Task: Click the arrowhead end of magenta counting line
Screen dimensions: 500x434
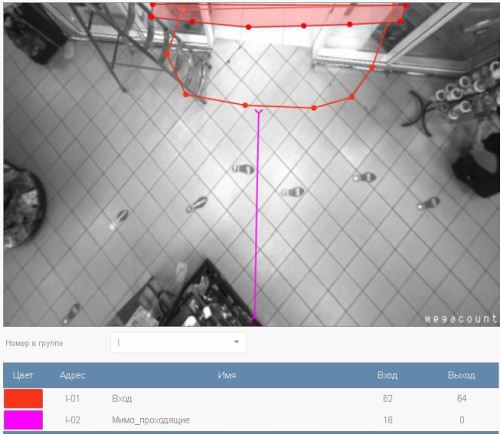Action: coord(259,112)
